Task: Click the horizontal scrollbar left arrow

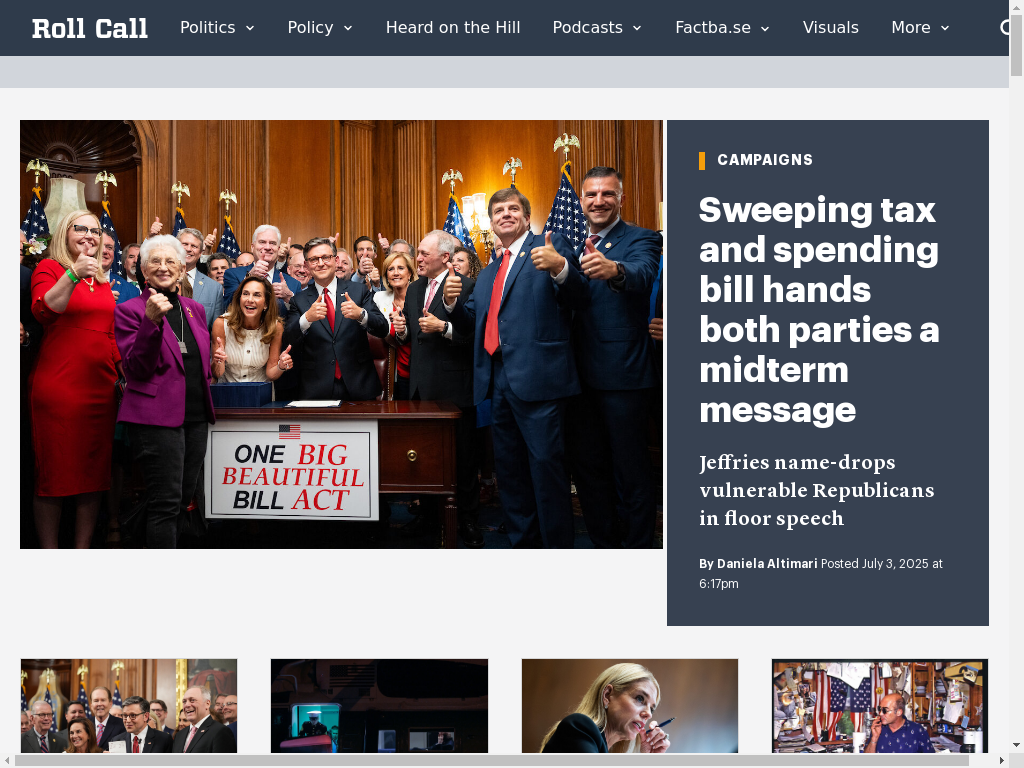Action: click(x=7, y=761)
